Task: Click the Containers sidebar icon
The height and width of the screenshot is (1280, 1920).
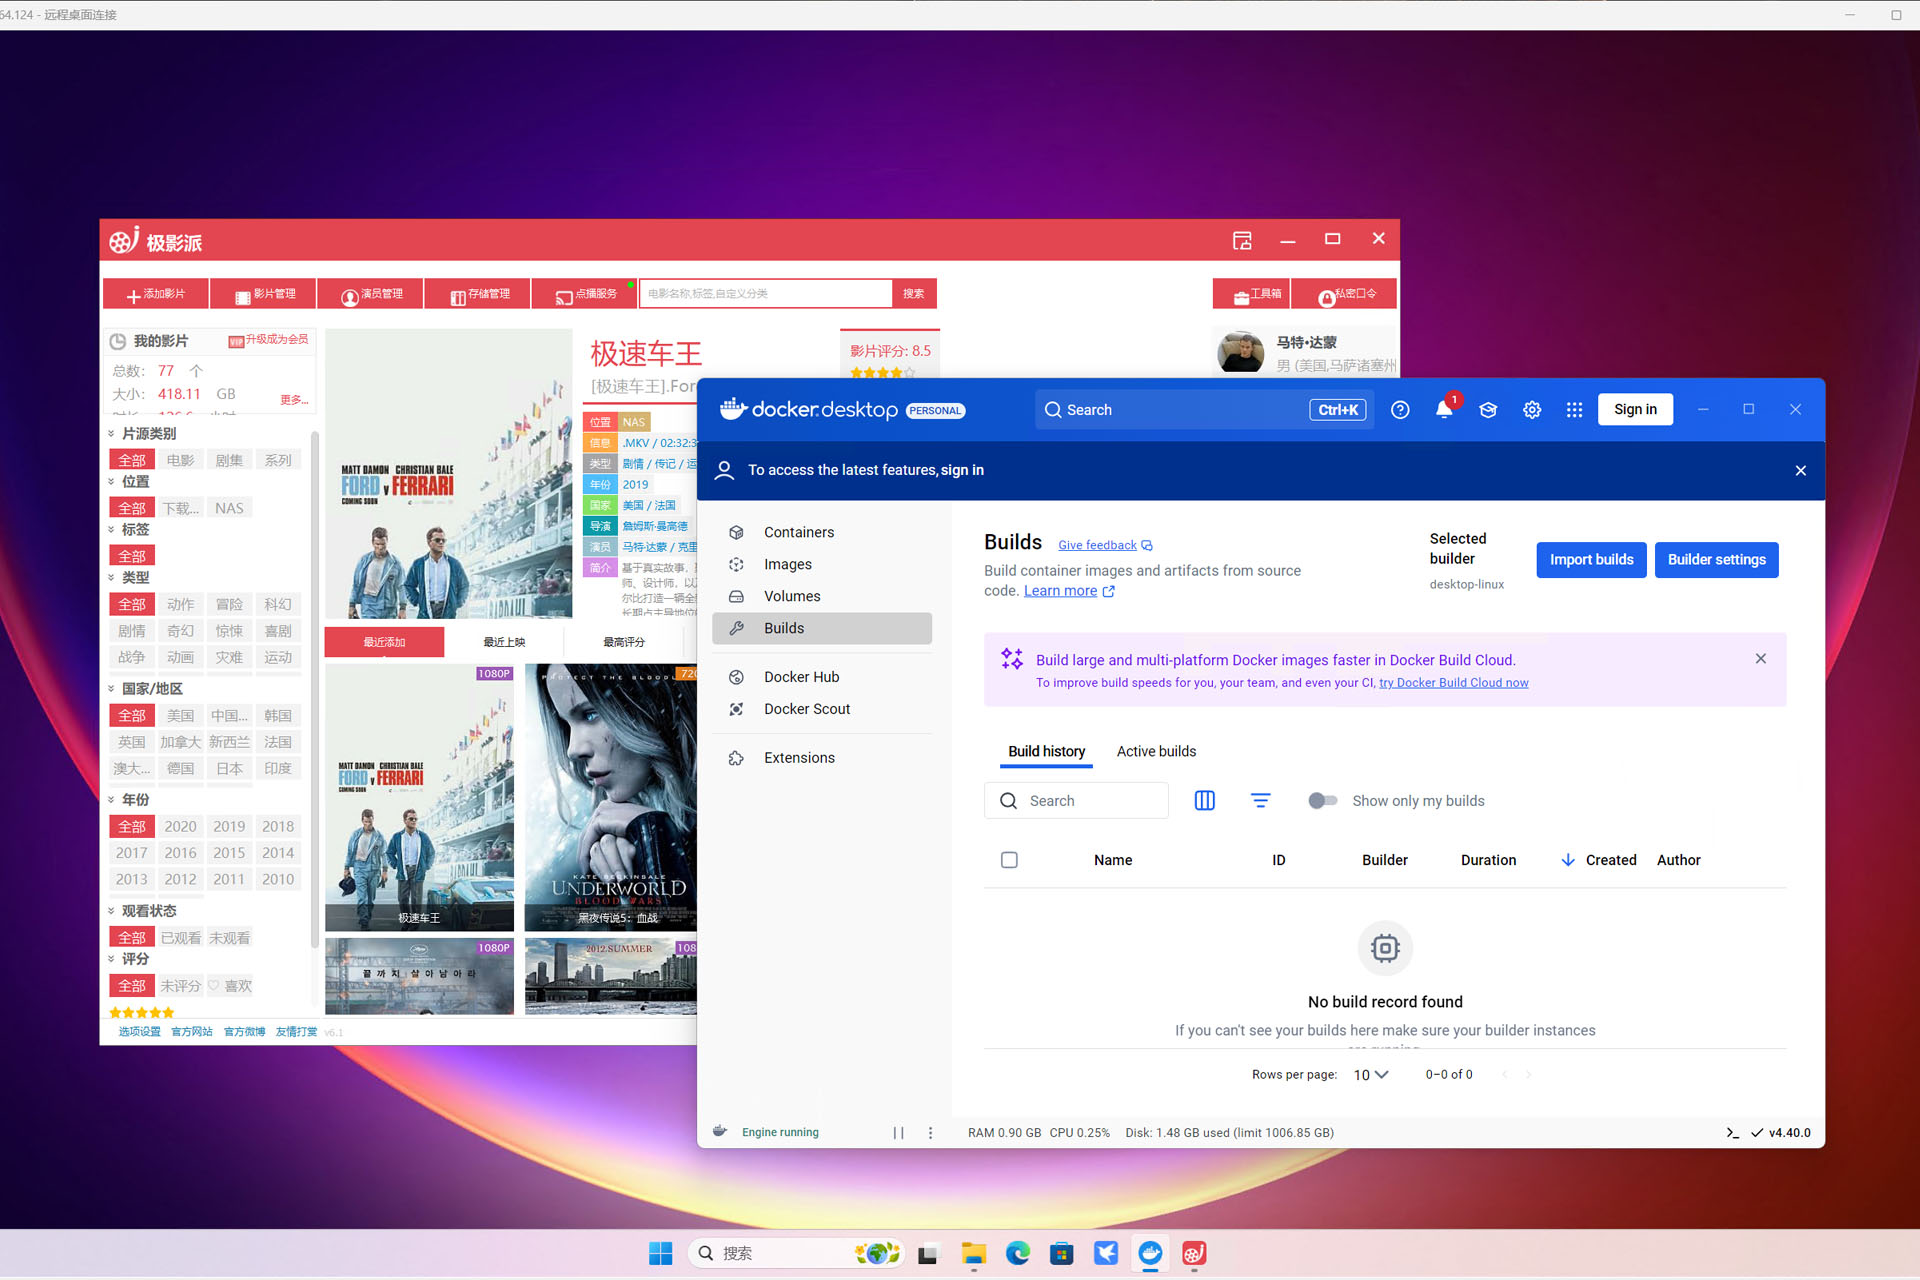Action: click(x=736, y=532)
